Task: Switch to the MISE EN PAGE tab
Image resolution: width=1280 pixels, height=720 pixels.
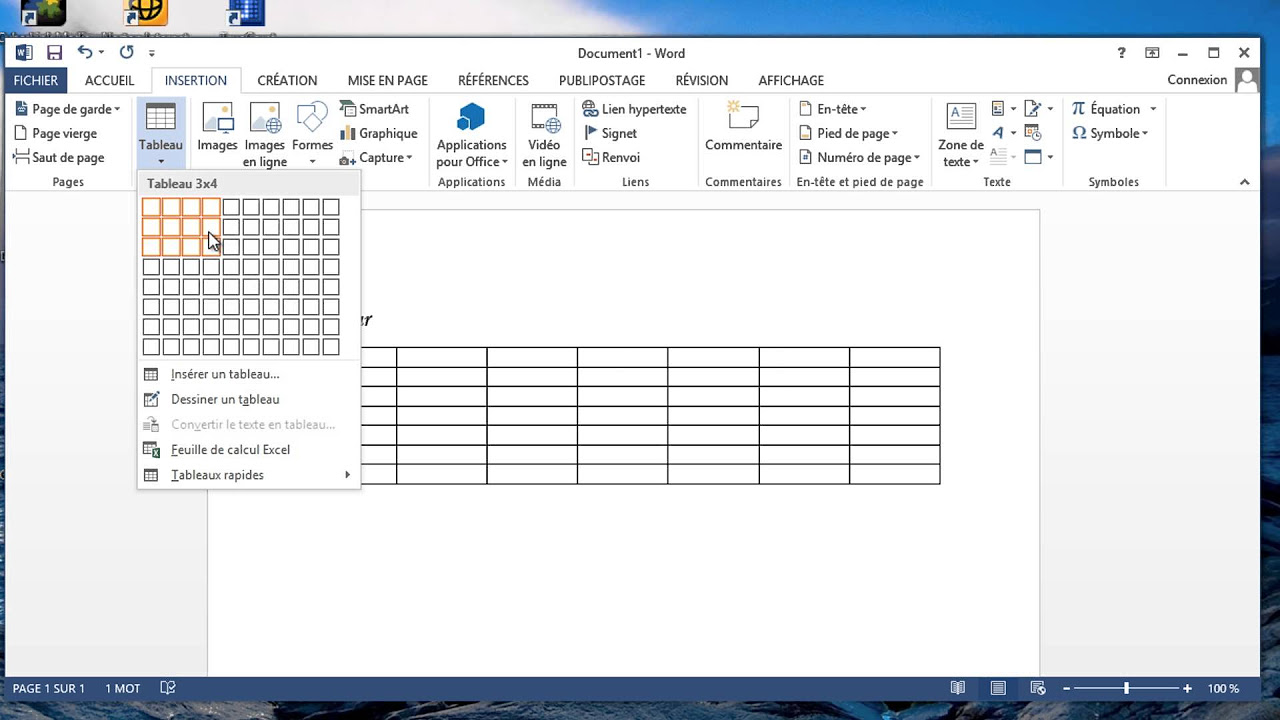Action: coord(387,80)
